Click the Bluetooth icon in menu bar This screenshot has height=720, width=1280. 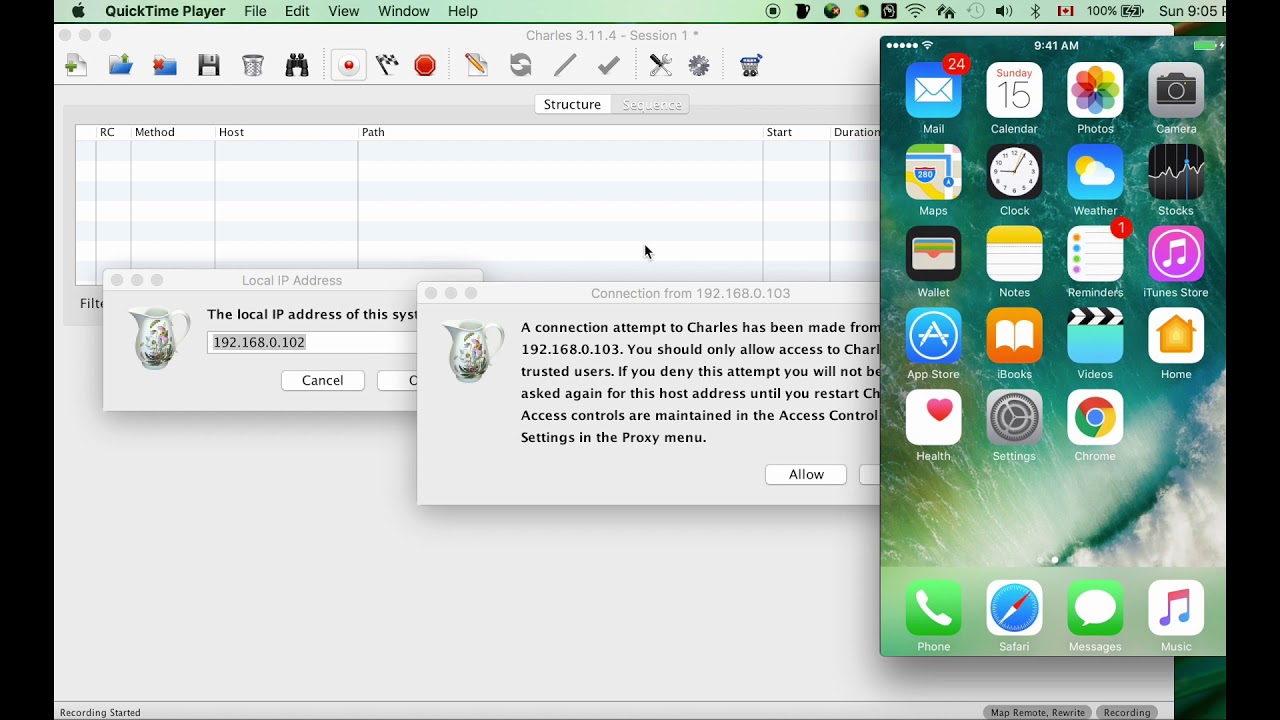tap(1035, 11)
